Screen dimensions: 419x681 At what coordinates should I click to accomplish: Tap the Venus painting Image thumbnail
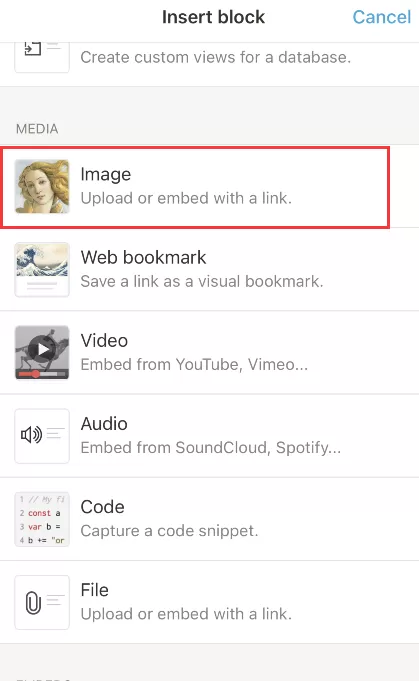[x=42, y=186]
